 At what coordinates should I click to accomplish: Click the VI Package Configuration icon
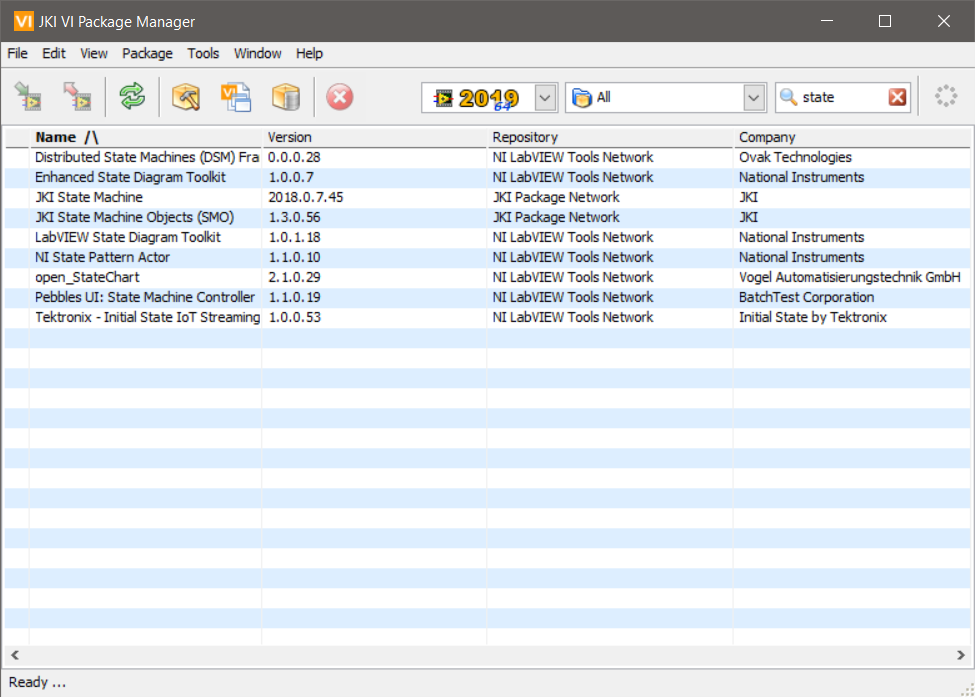236,97
